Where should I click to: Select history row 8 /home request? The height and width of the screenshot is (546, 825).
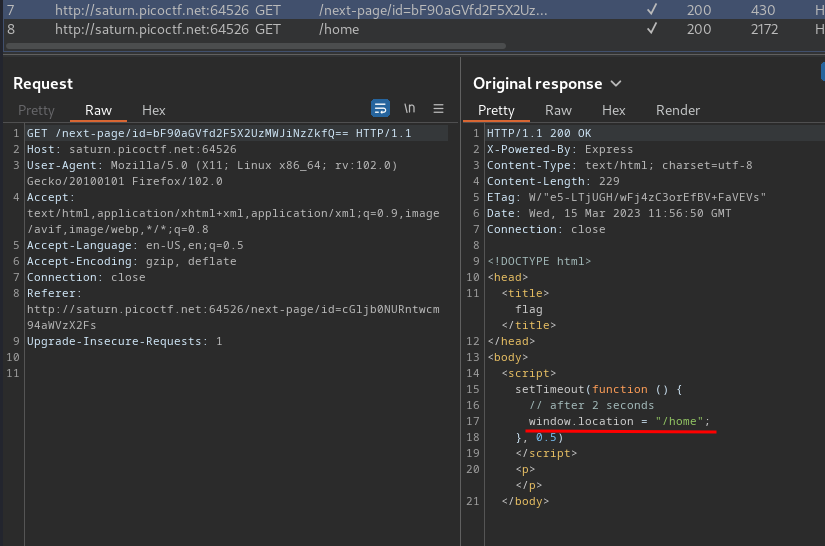point(412,29)
